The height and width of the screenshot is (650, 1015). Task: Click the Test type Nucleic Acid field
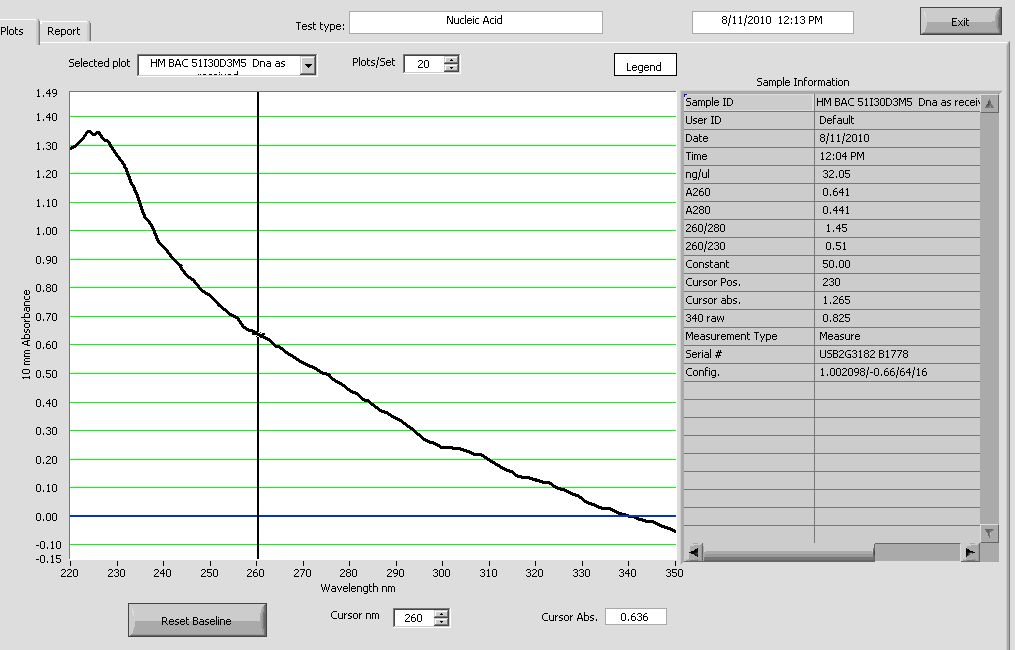476,21
